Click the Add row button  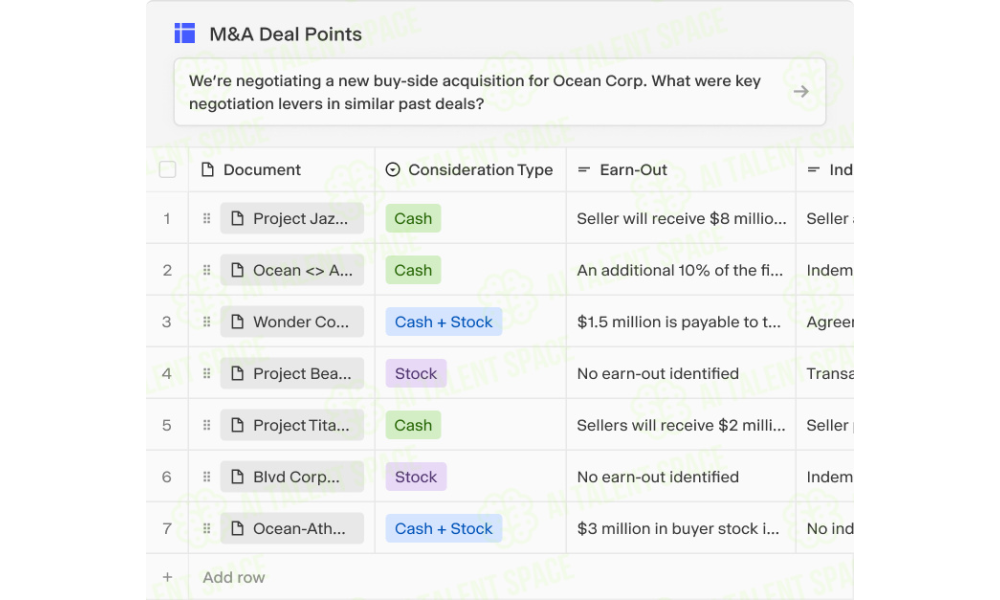pyautogui.click(x=233, y=577)
